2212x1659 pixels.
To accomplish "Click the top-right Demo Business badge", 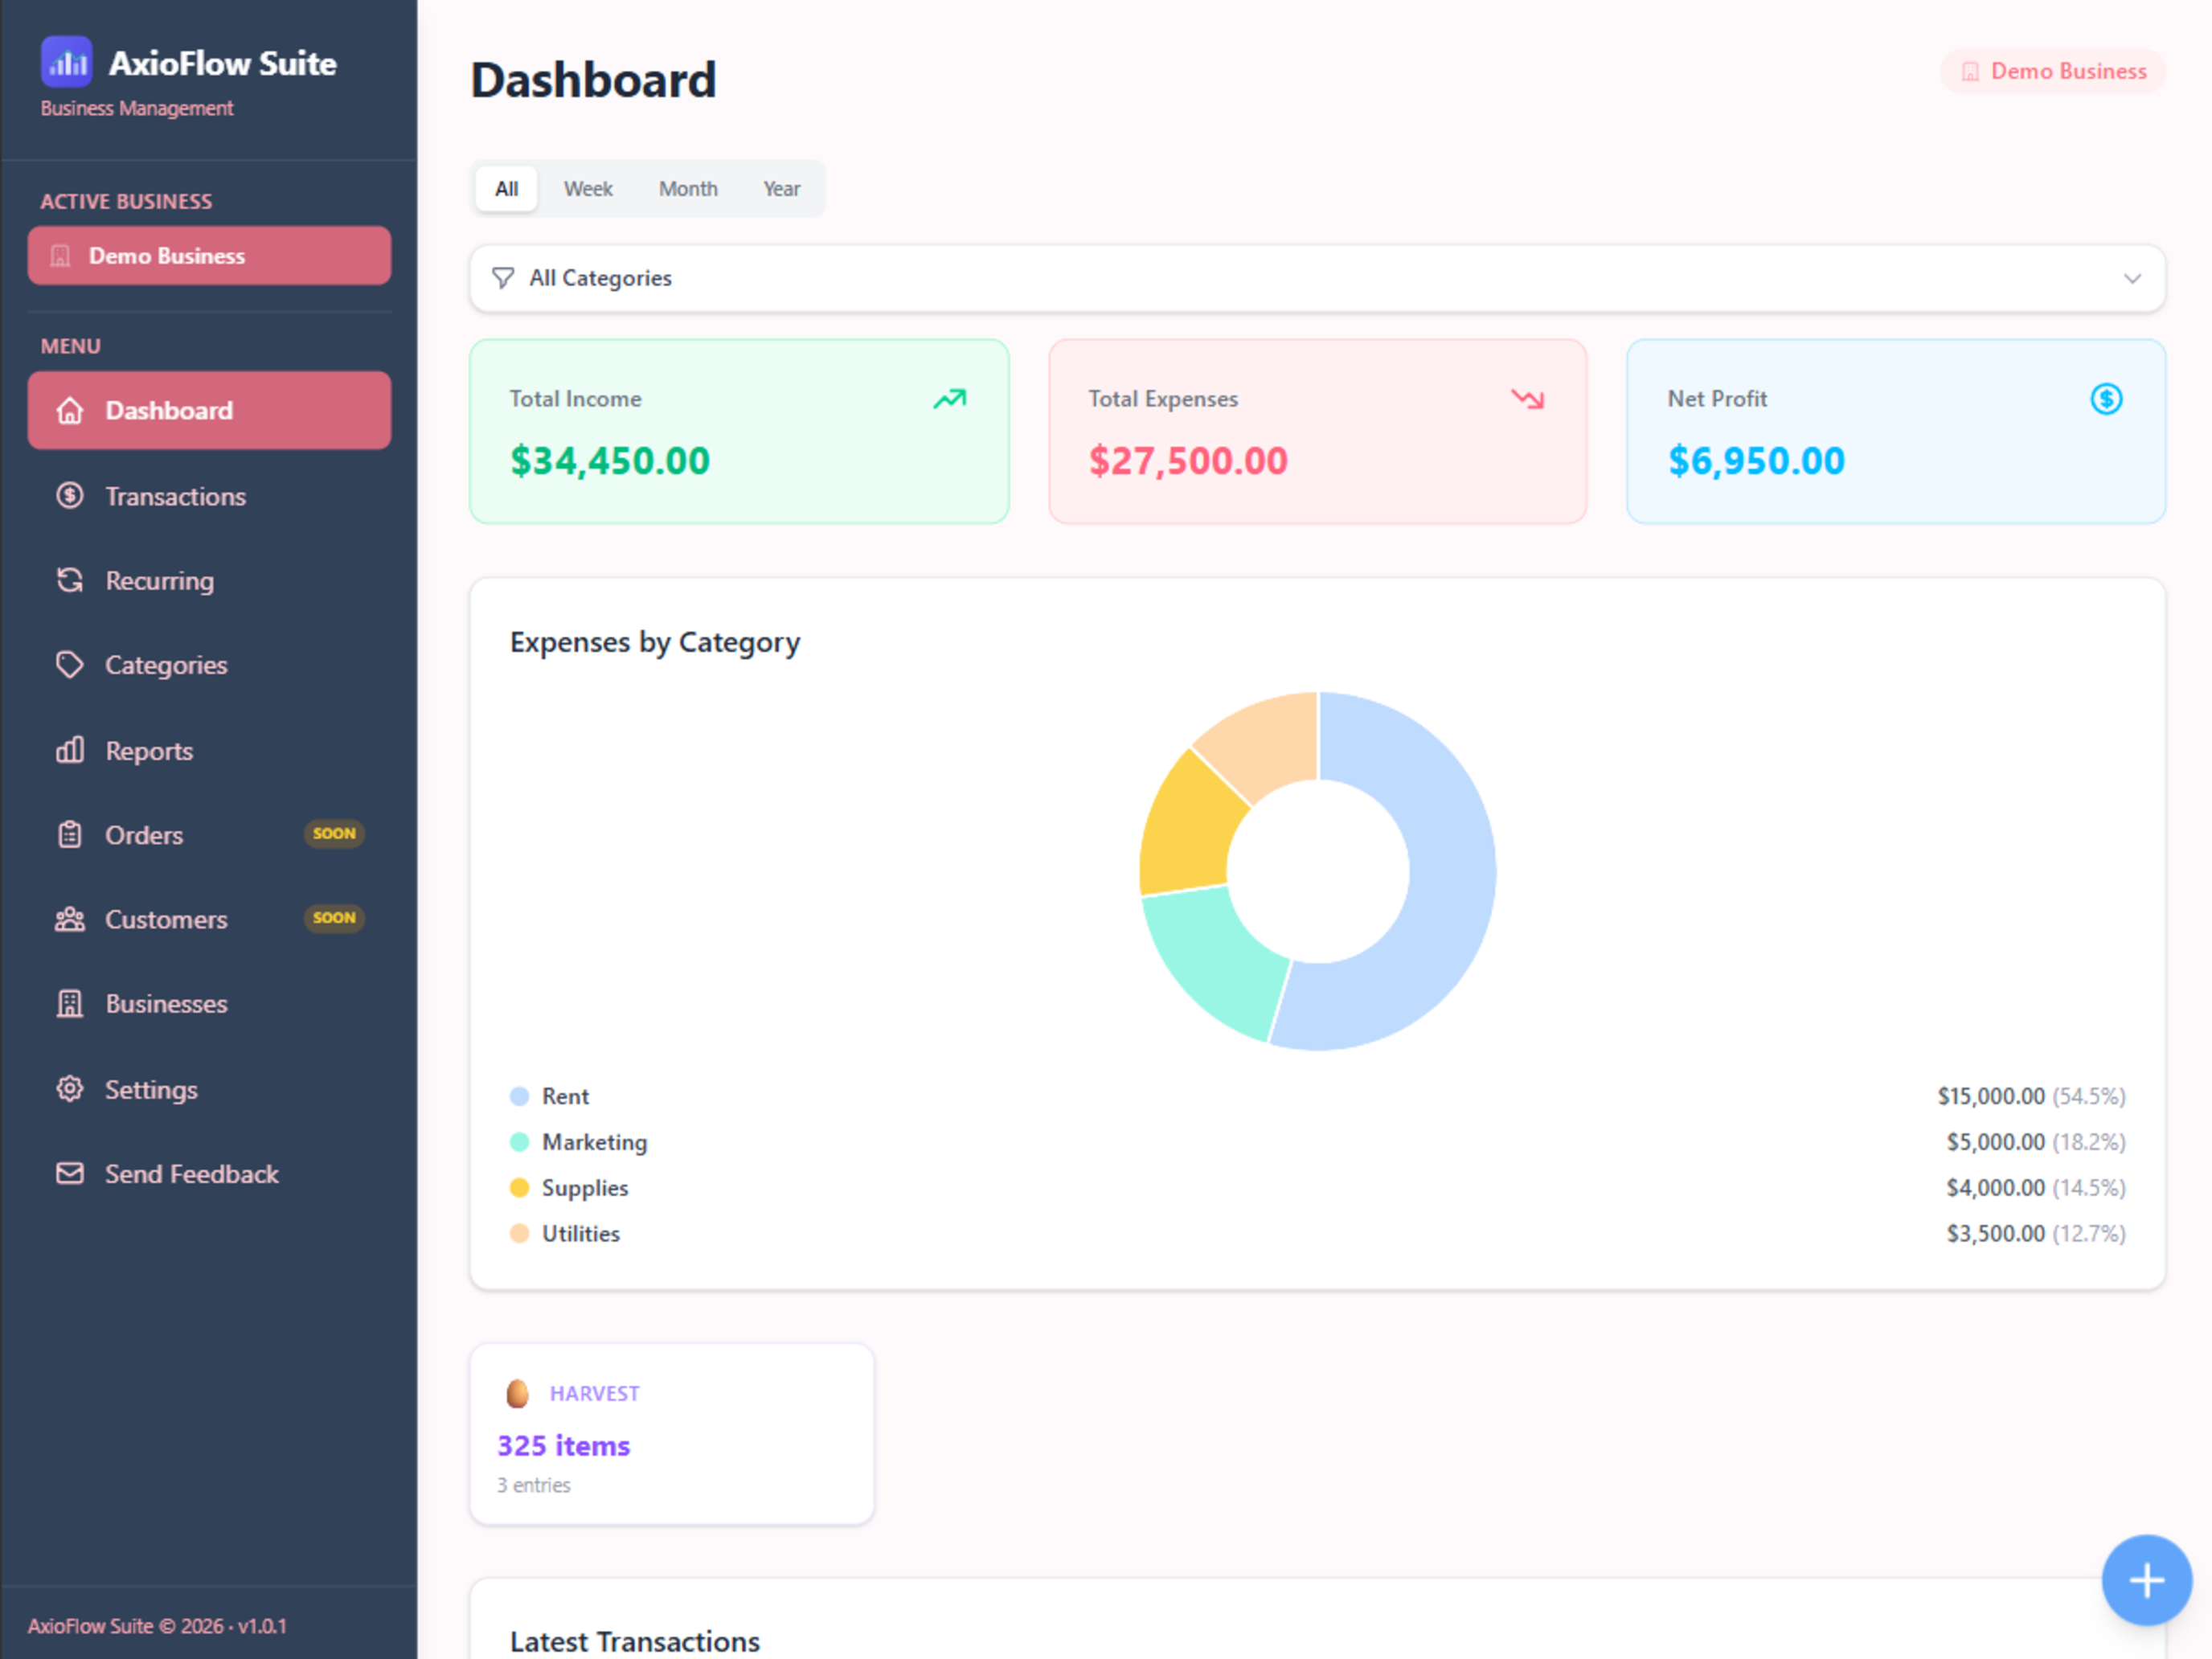I will tap(2053, 72).
